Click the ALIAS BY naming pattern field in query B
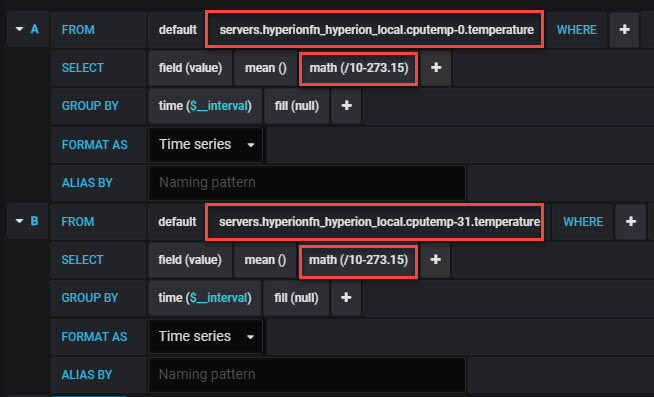654x397 pixels. 307,374
